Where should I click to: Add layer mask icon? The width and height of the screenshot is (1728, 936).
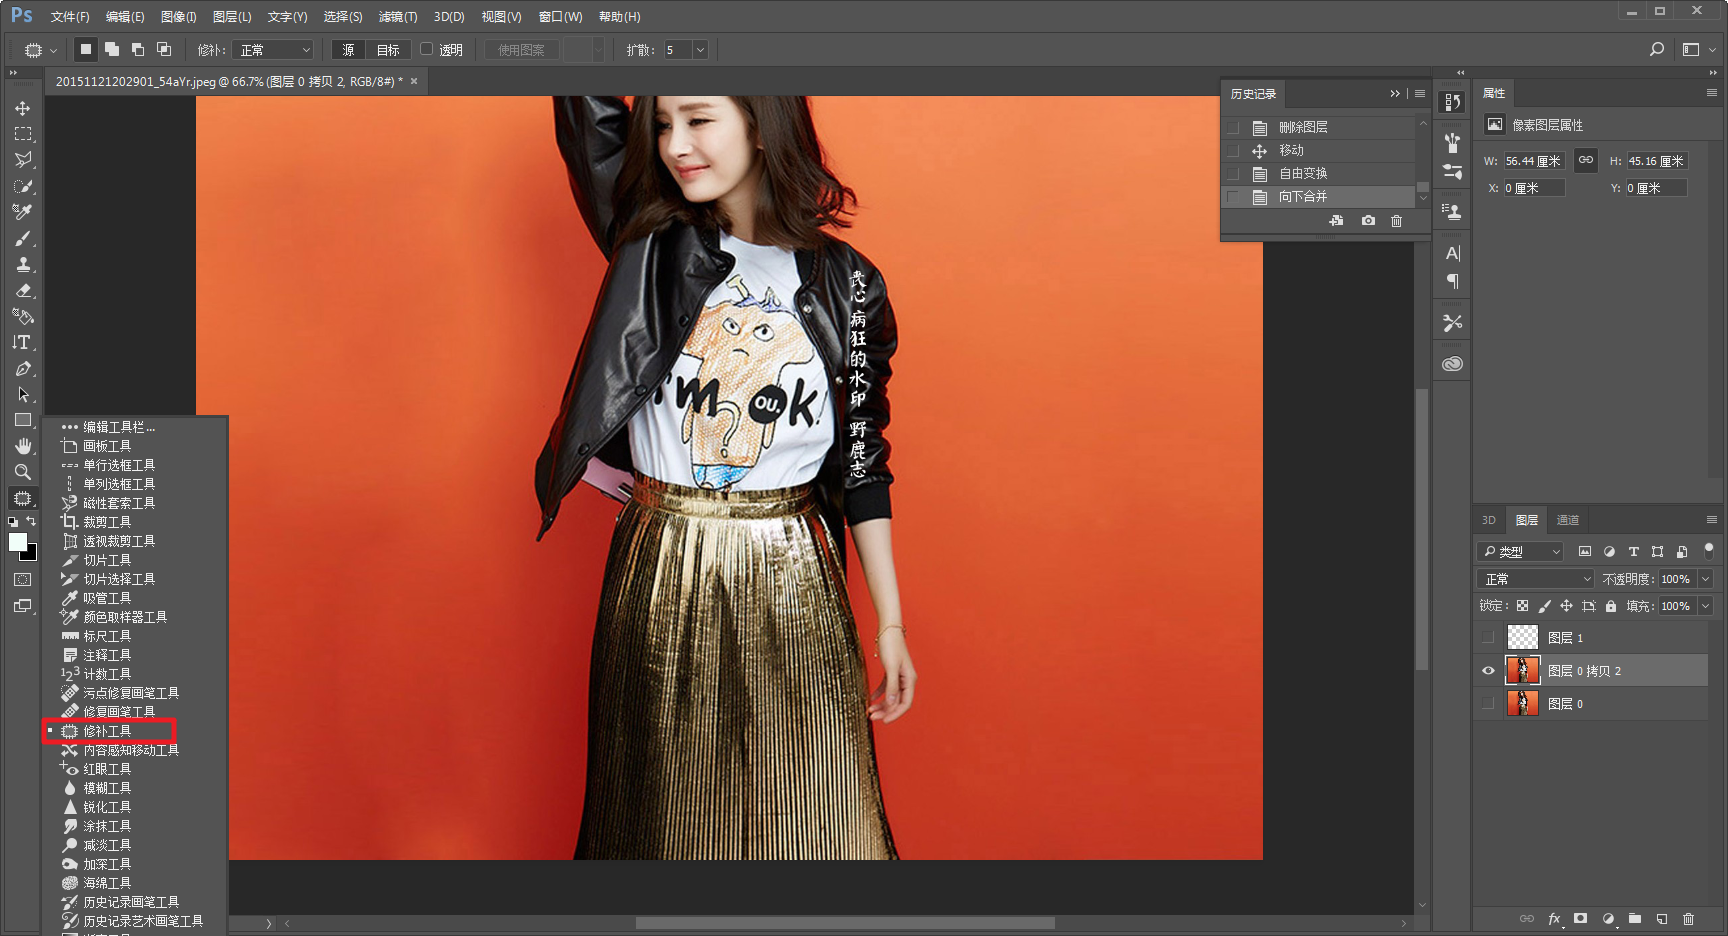1580,918
